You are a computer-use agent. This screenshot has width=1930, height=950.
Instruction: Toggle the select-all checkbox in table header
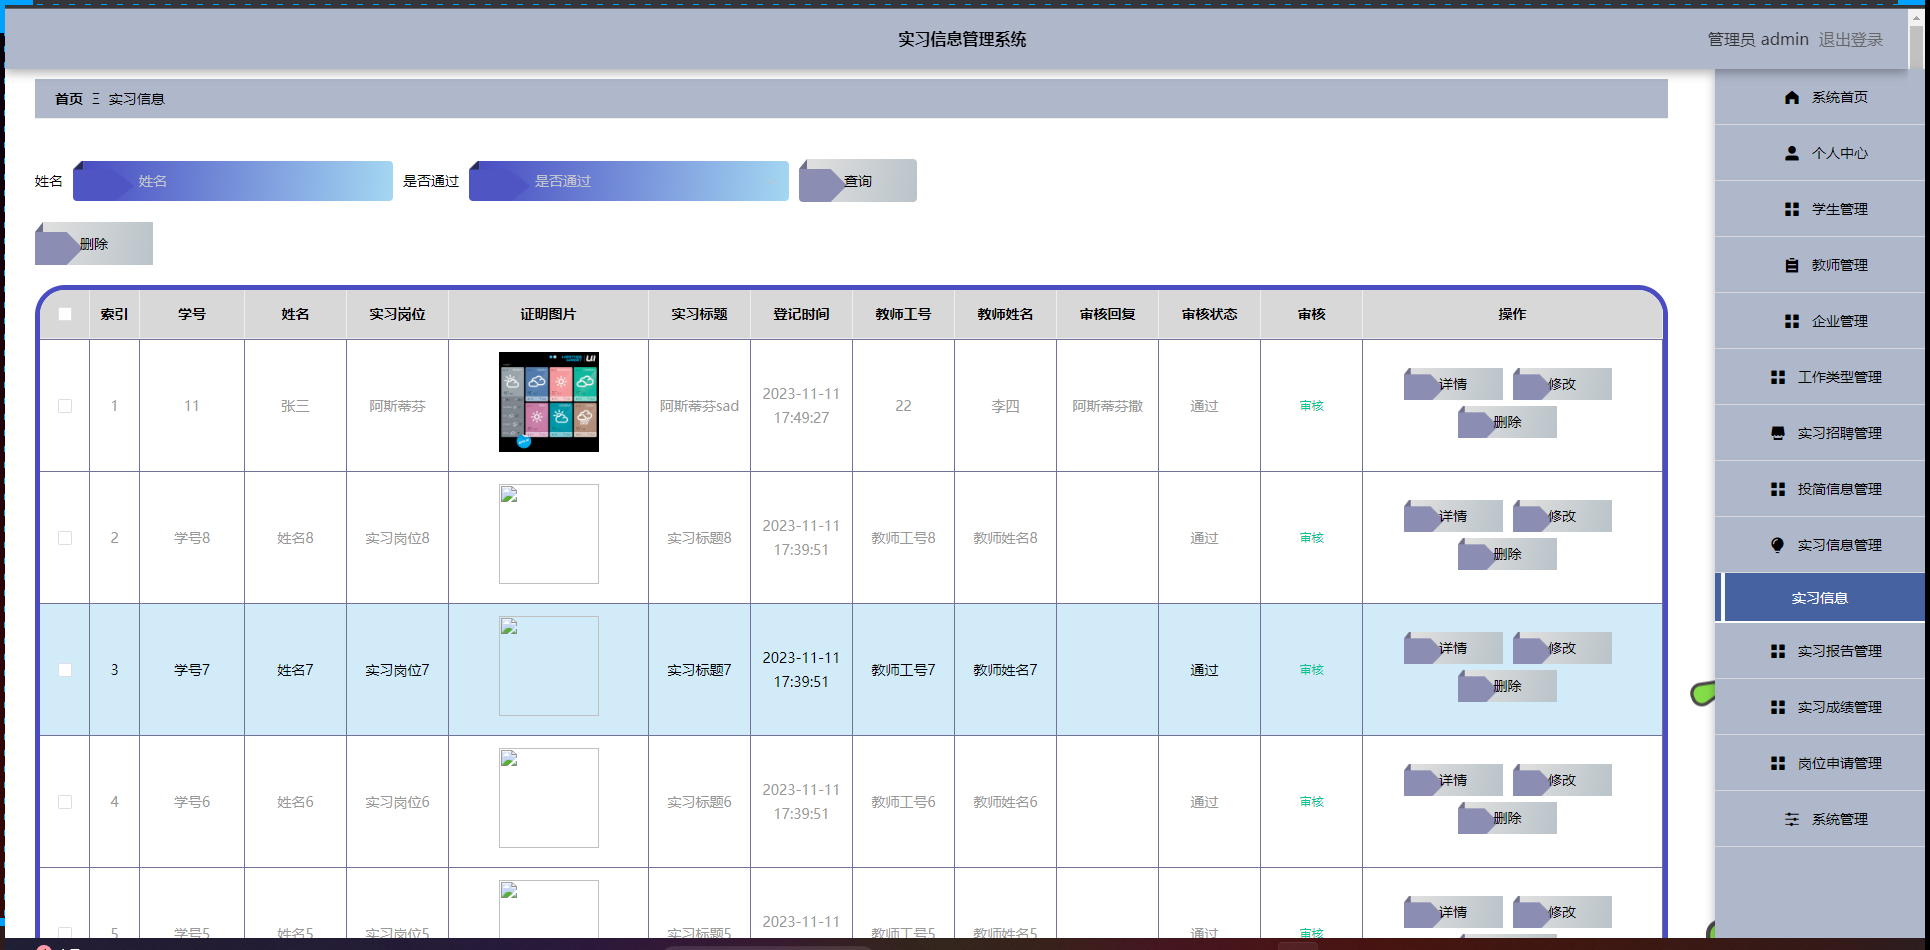65,314
